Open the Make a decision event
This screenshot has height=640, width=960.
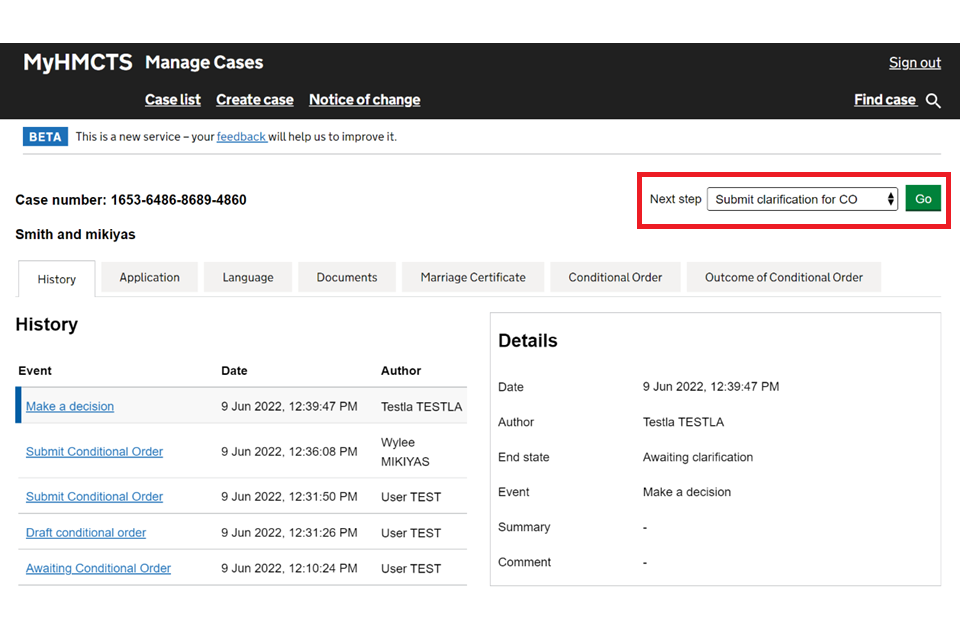click(x=70, y=406)
